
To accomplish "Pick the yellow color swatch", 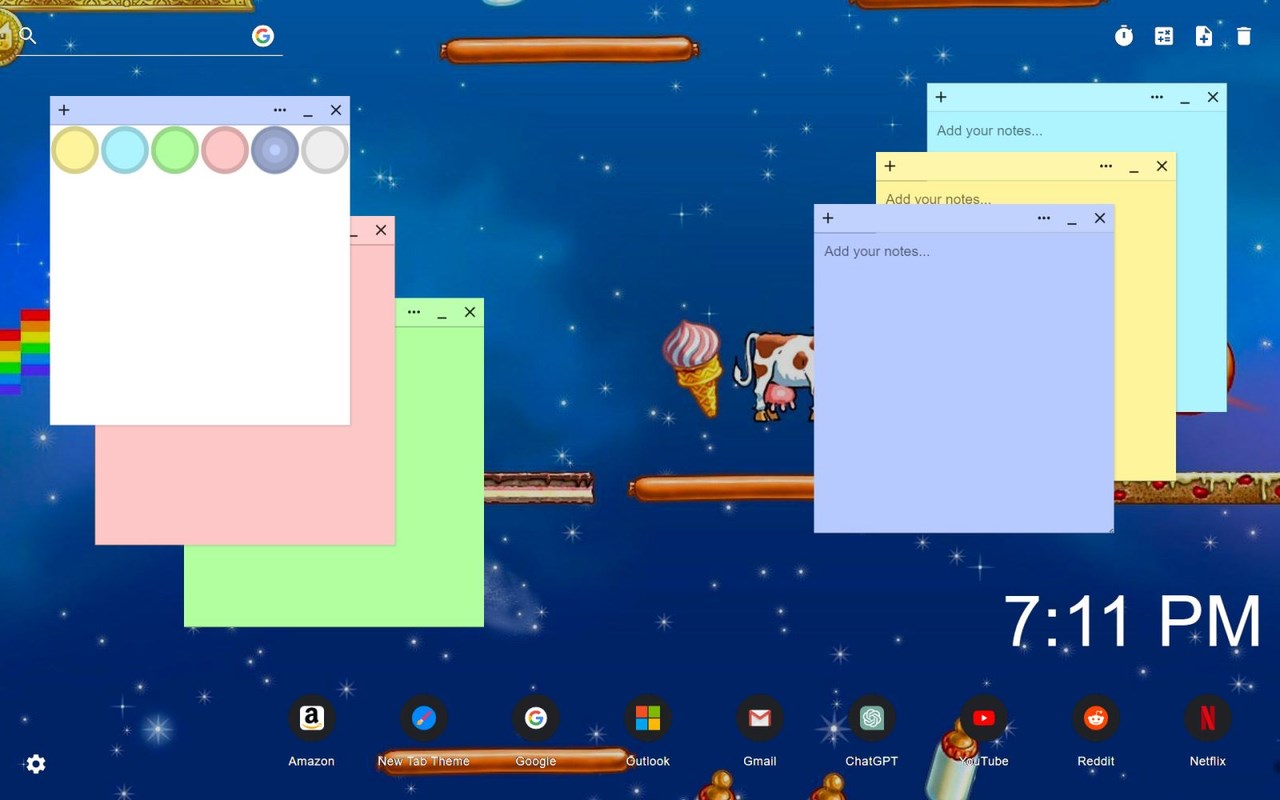I will (x=75, y=150).
